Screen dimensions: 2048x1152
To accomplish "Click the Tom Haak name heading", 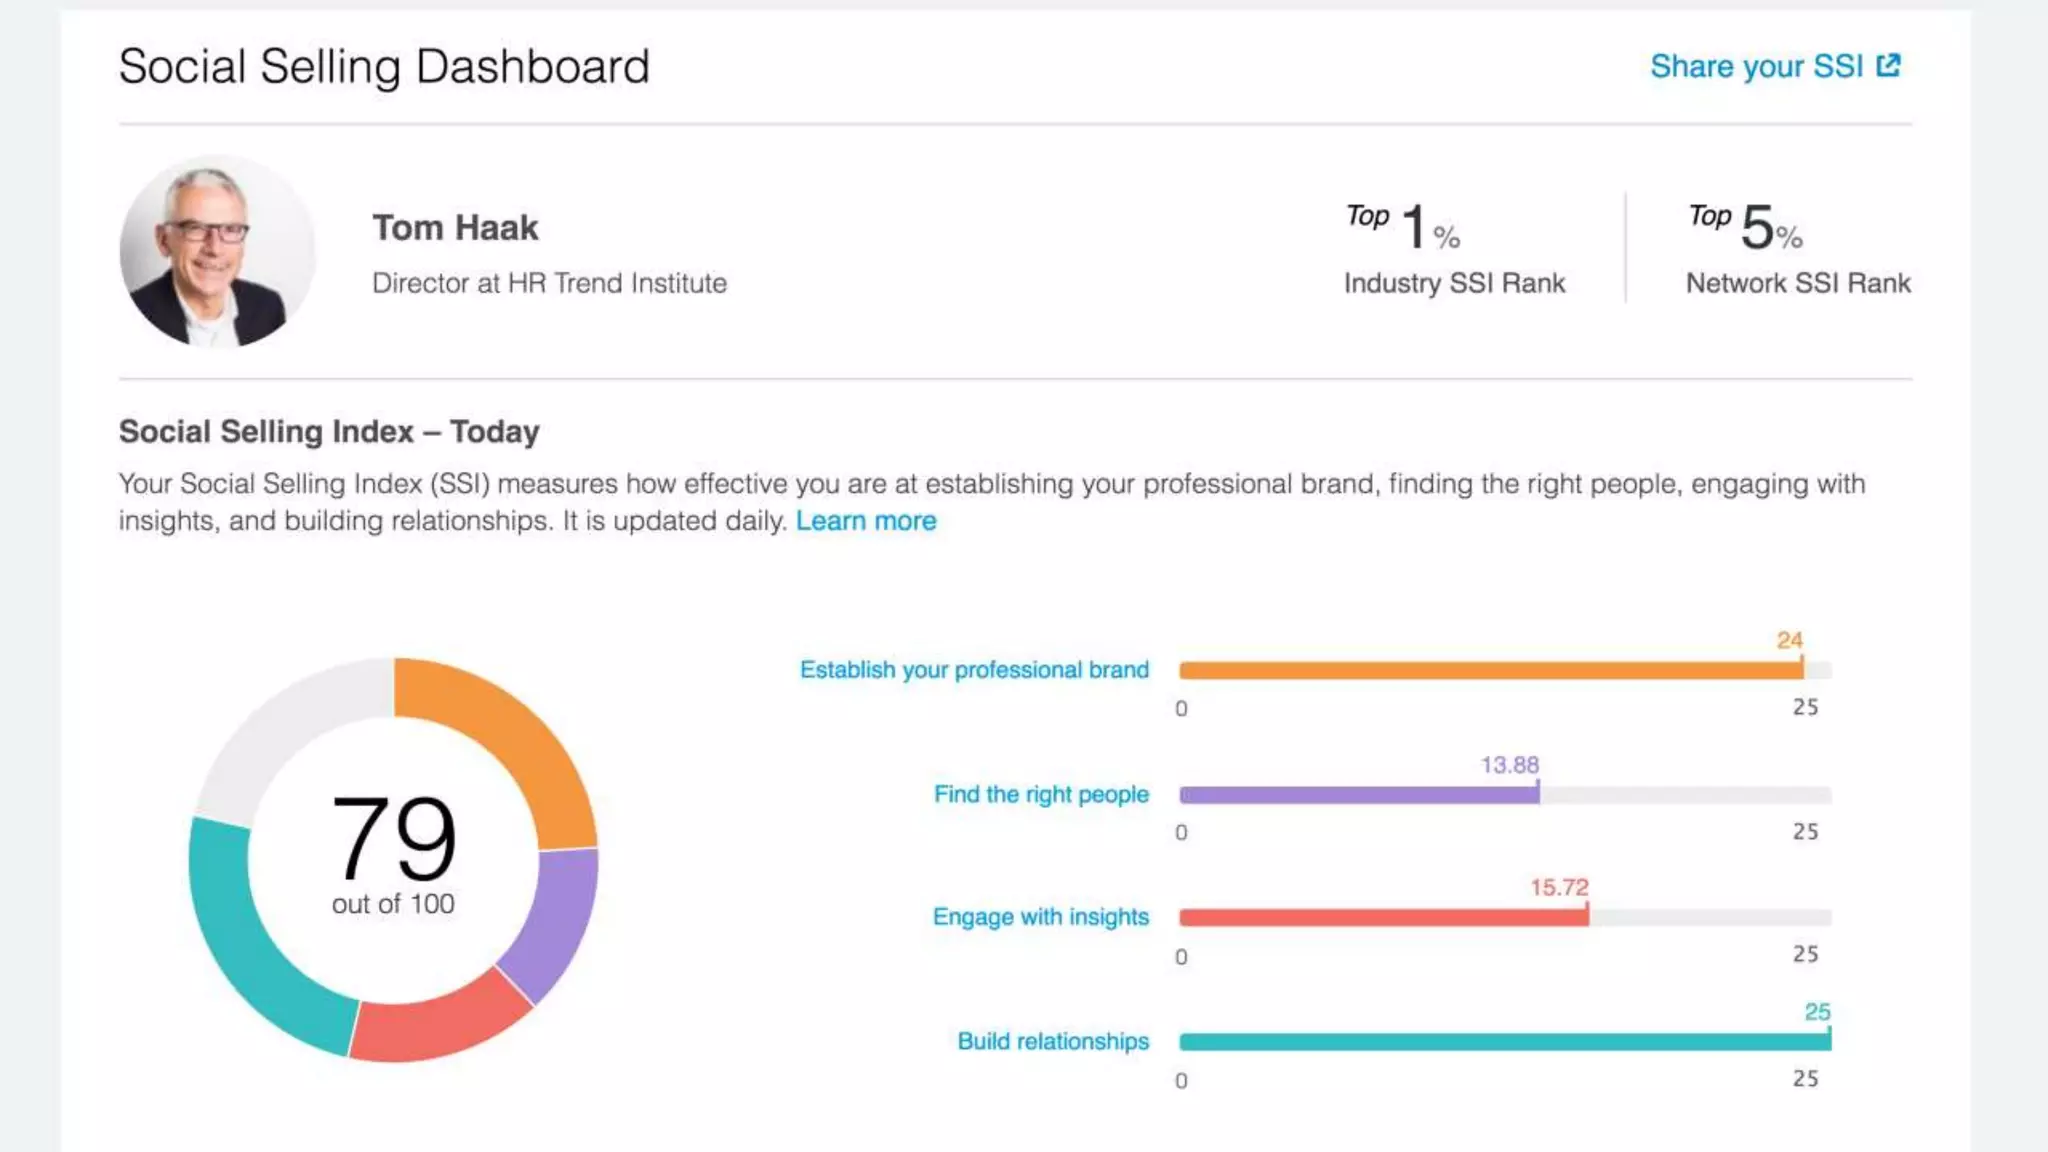I will (455, 228).
